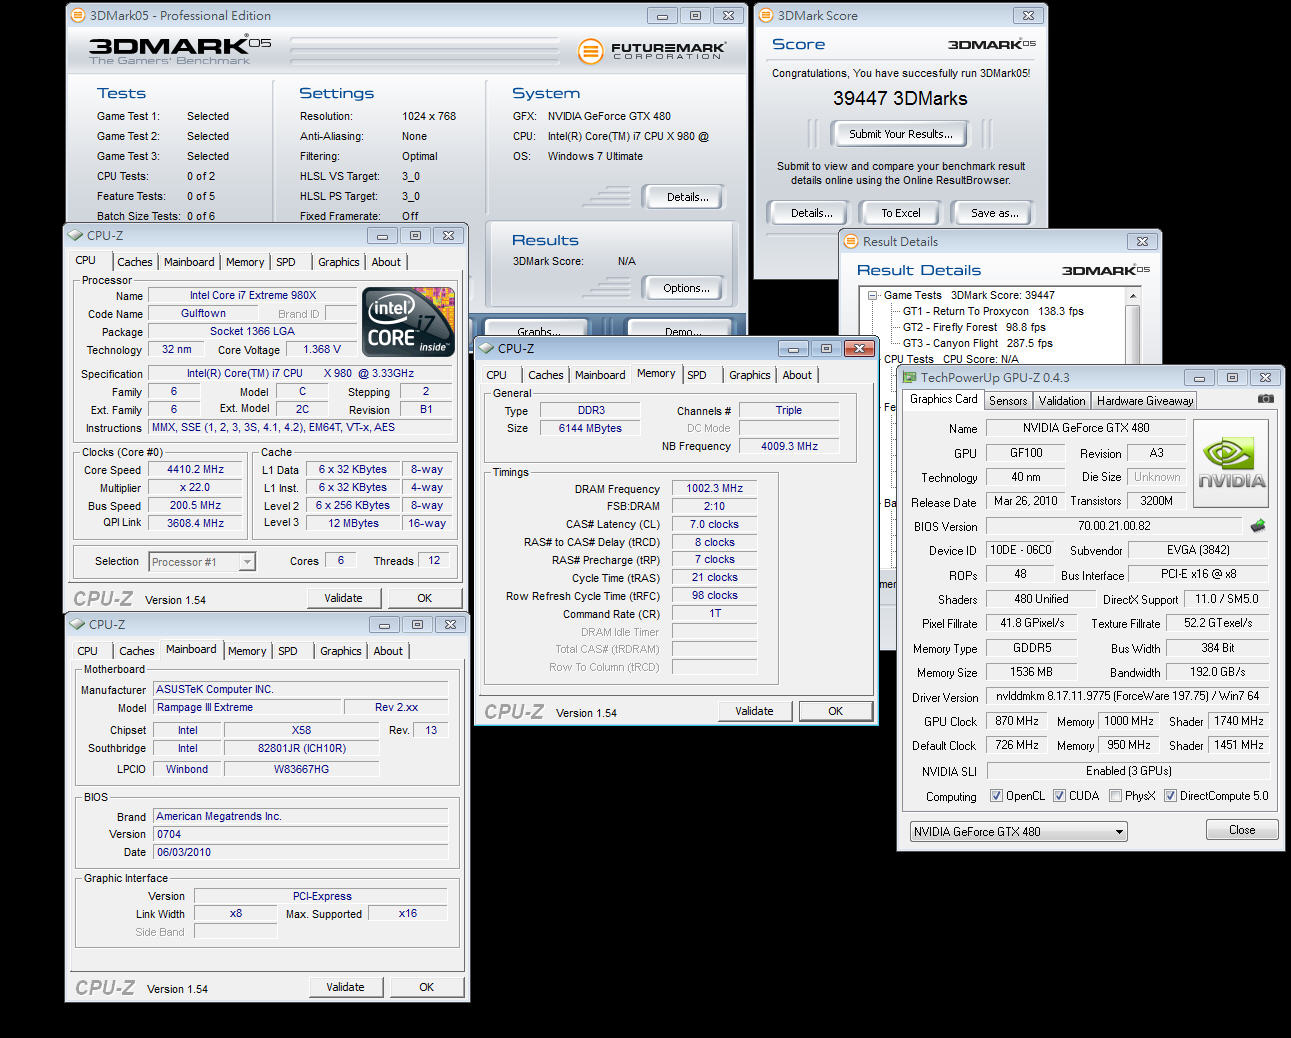Click the GPU Name field in GPU-Z
The height and width of the screenshot is (1038, 1291).
click(1086, 428)
